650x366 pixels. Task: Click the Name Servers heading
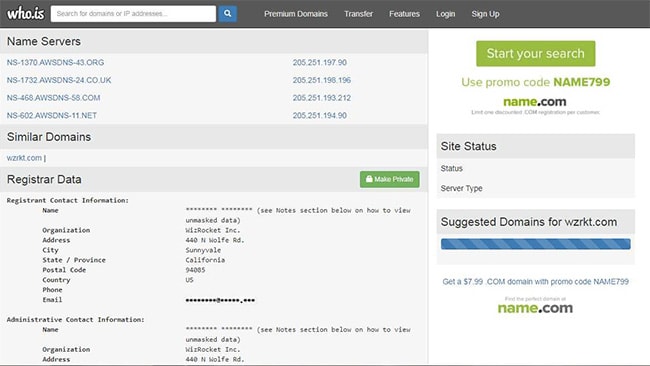click(x=44, y=41)
